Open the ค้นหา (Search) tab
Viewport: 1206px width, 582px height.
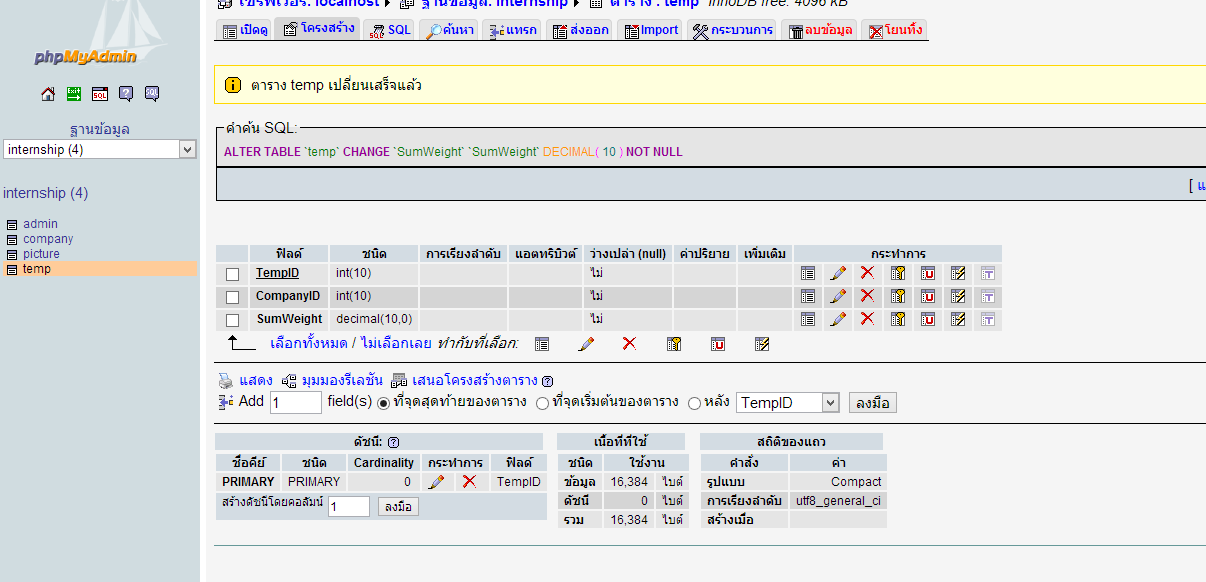tap(450, 30)
